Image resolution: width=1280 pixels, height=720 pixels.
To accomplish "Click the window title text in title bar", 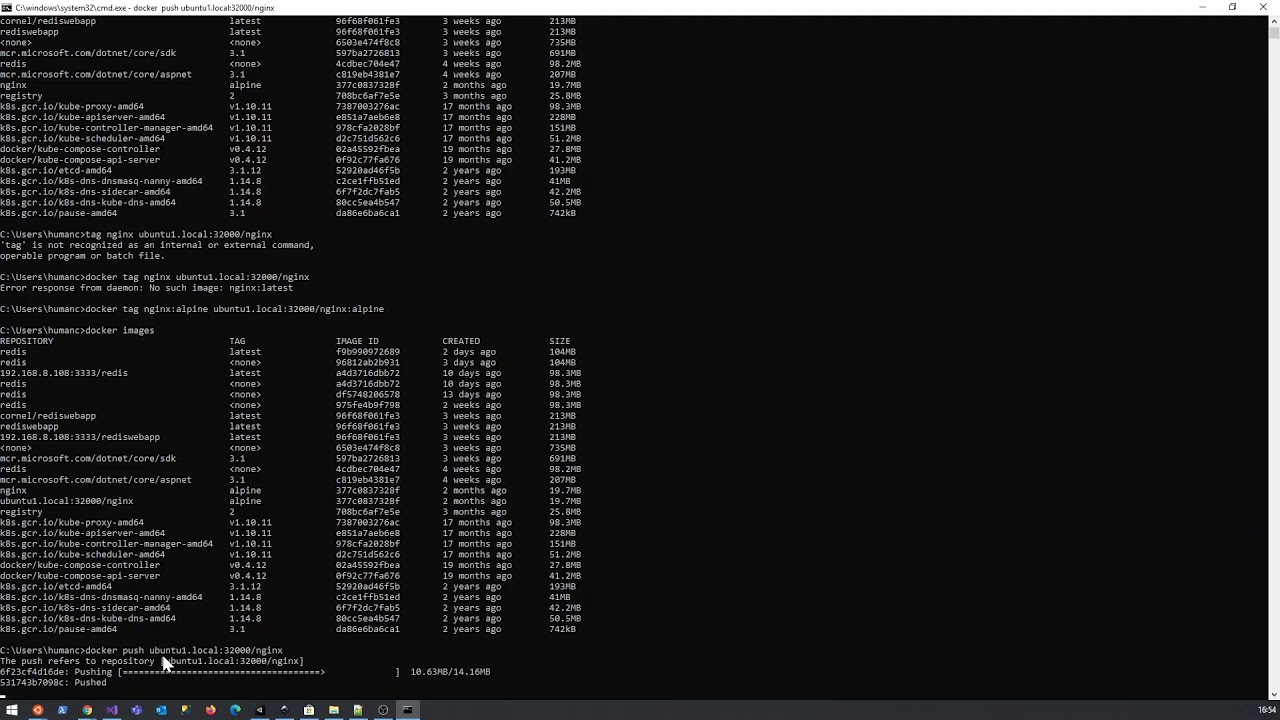I will (x=145, y=7).
